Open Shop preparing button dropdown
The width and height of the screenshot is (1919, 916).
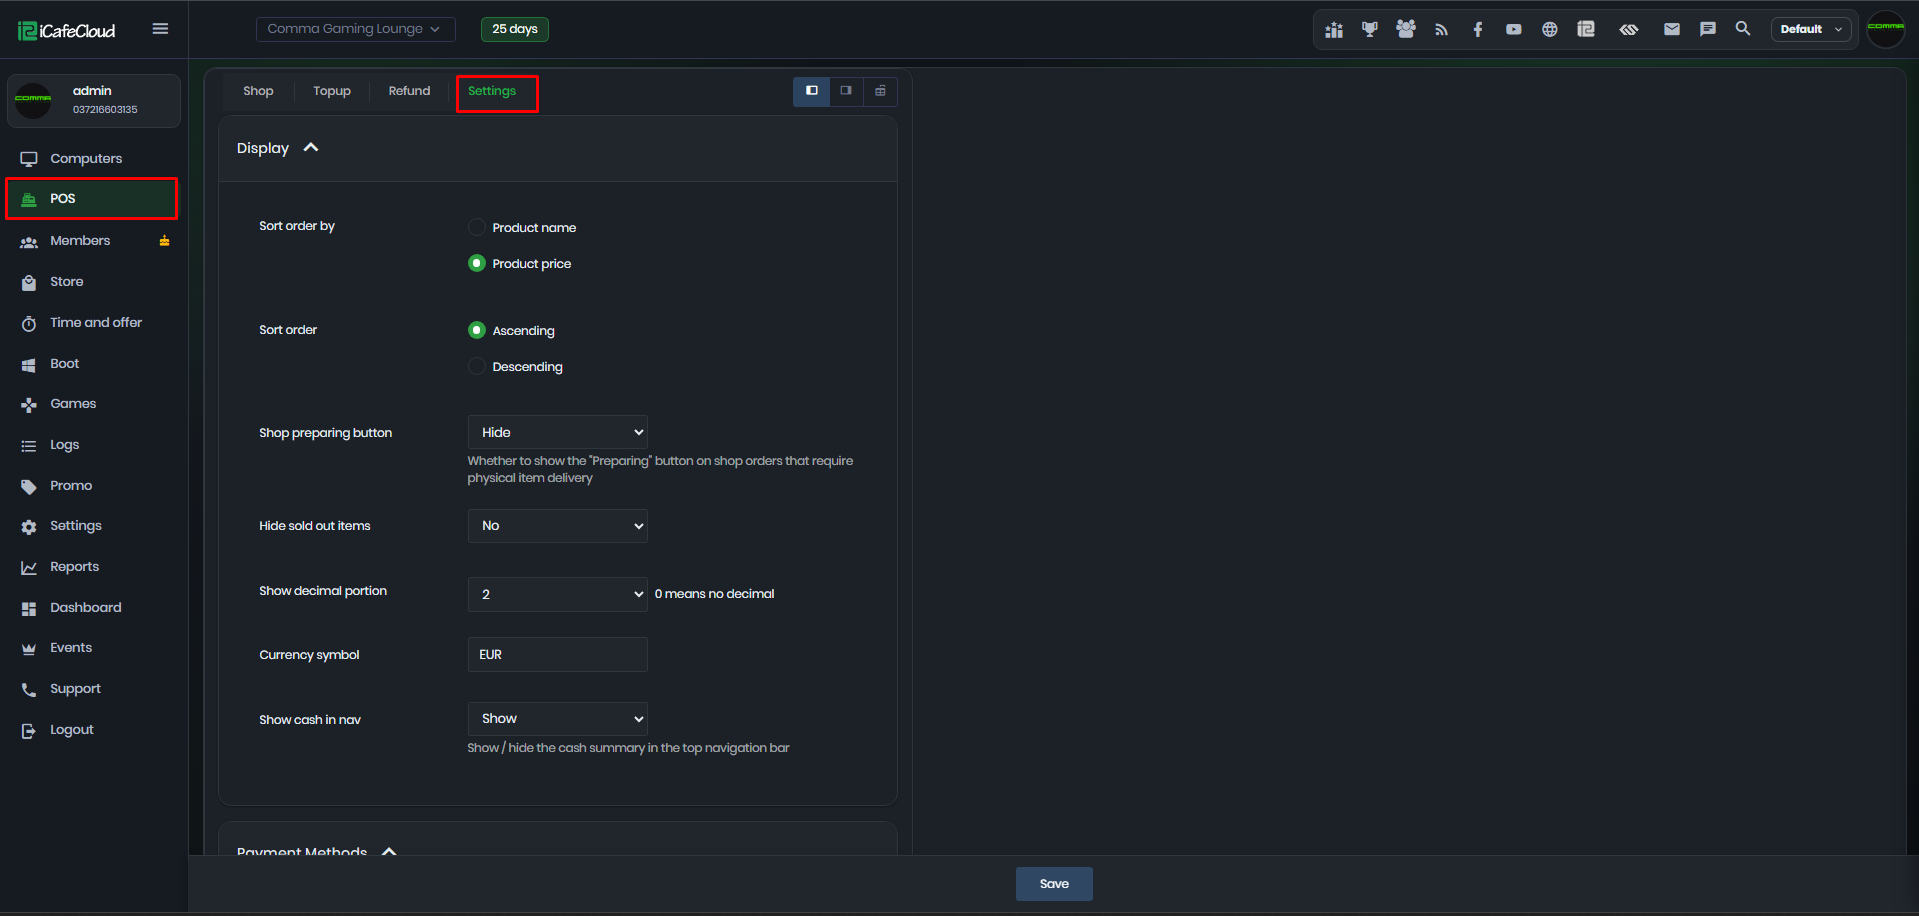click(x=557, y=432)
